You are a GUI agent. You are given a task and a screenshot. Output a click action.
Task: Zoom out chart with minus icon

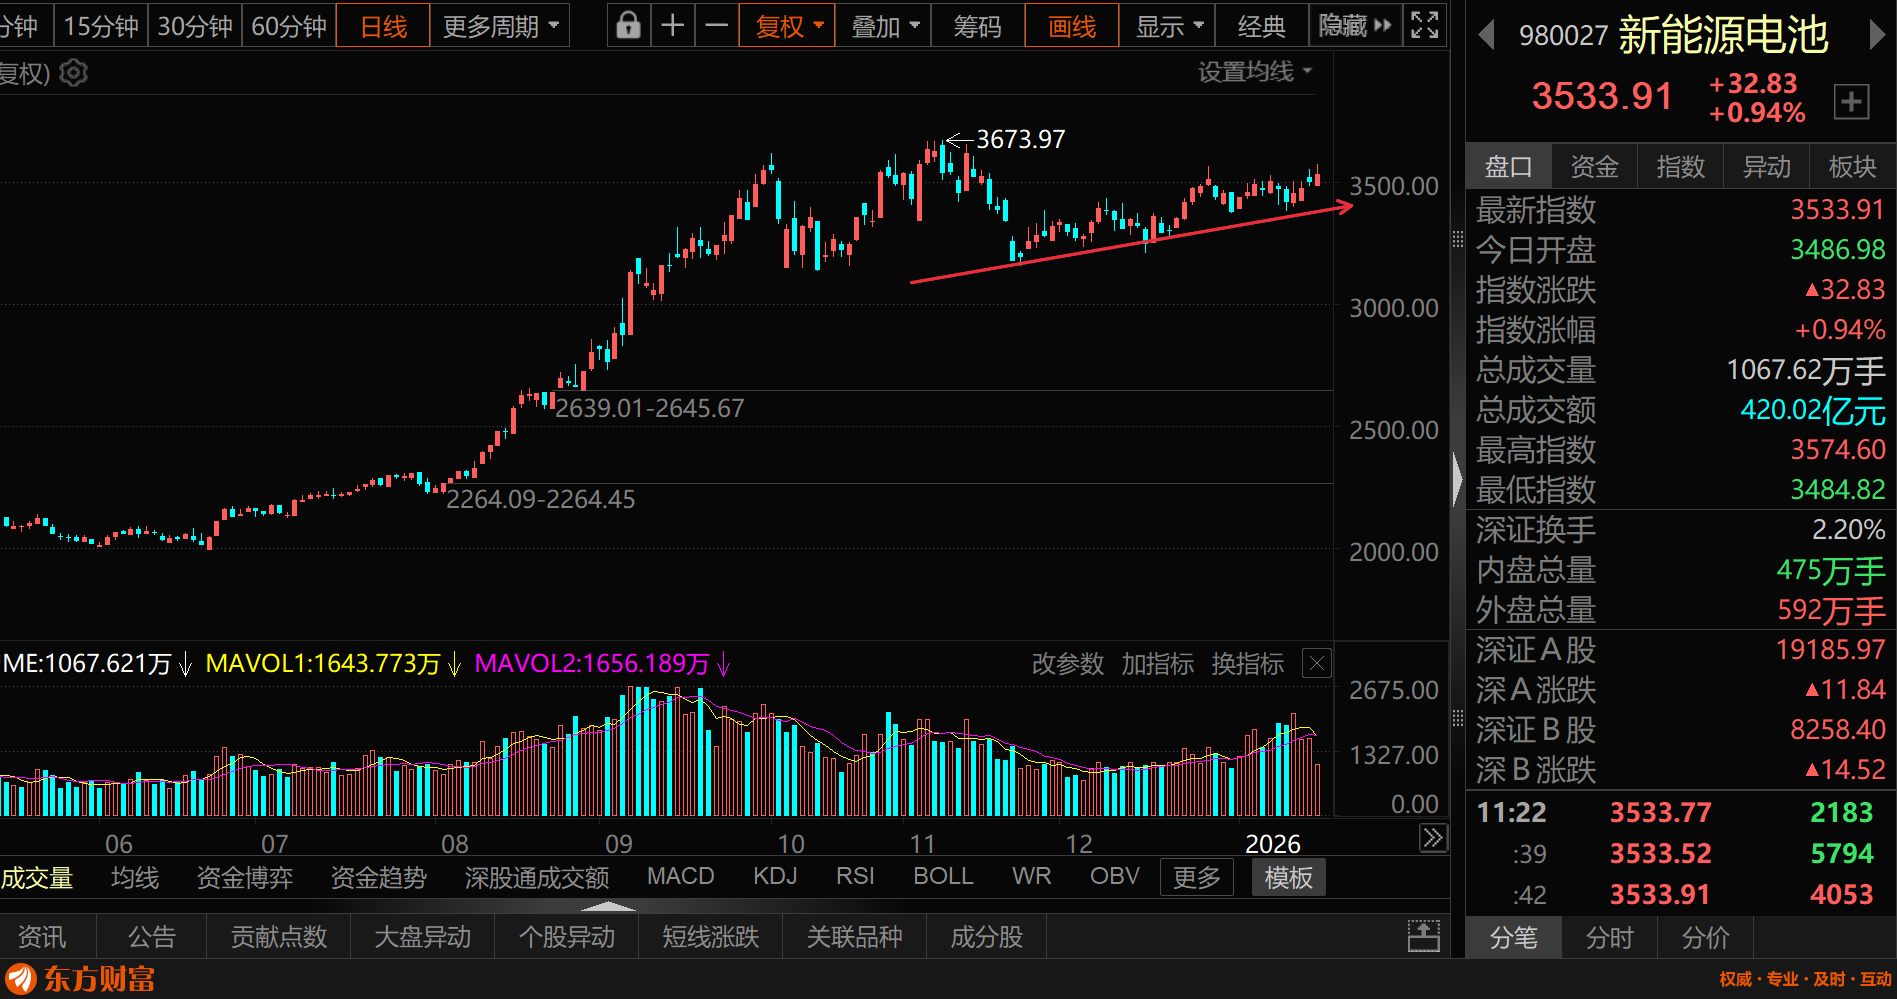(x=717, y=25)
